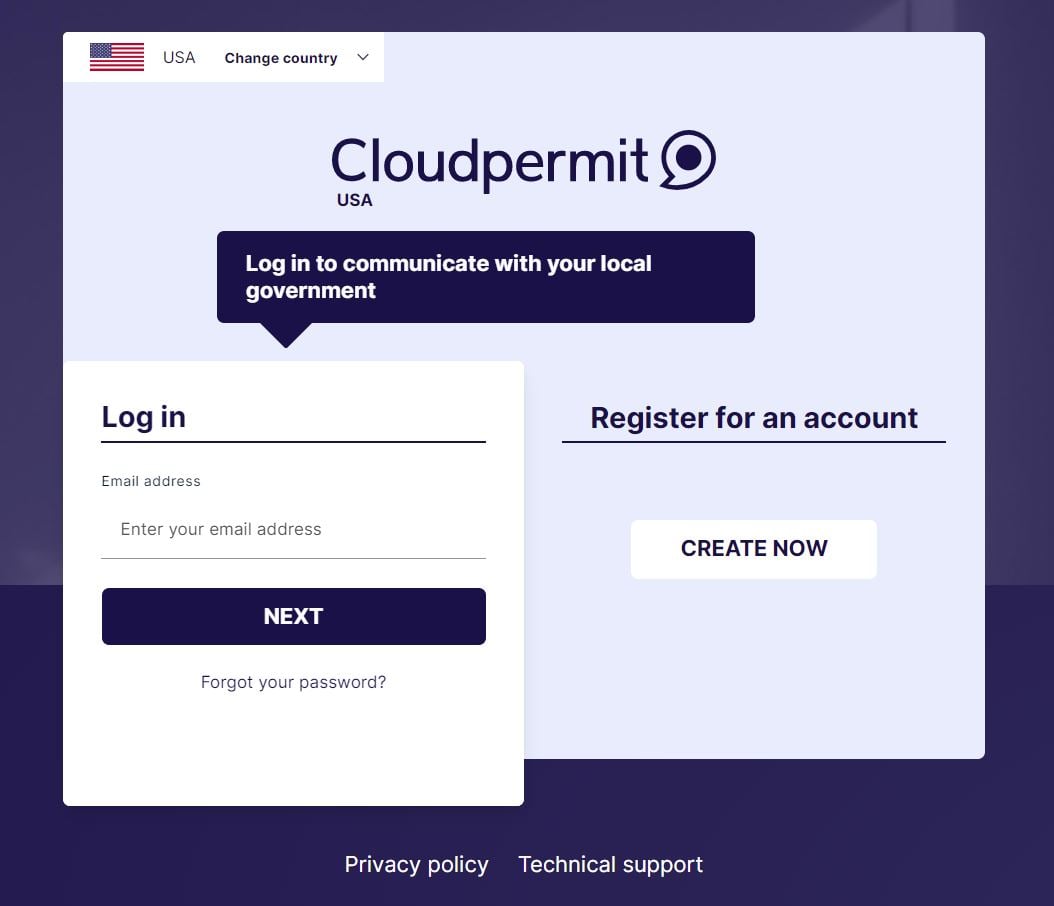Image resolution: width=1054 pixels, height=906 pixels.
Task: Select the Cloudpermit wordmark logo
Action: point(490,159)
